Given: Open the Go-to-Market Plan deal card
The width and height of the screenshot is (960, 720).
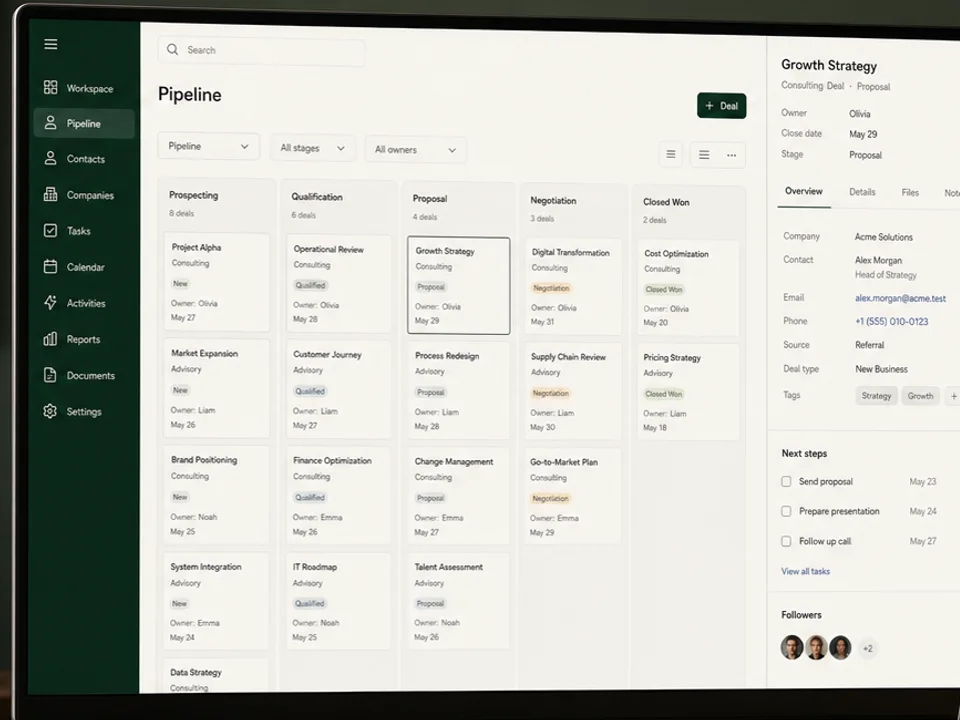Looking at the screenshot, I should (x=572, y=497).
